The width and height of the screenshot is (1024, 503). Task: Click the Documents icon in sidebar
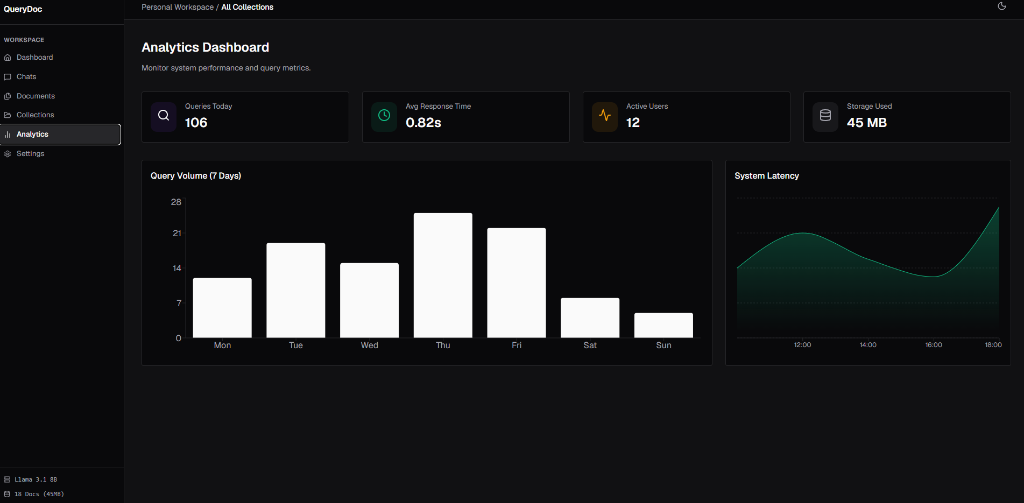click(8, 96)
